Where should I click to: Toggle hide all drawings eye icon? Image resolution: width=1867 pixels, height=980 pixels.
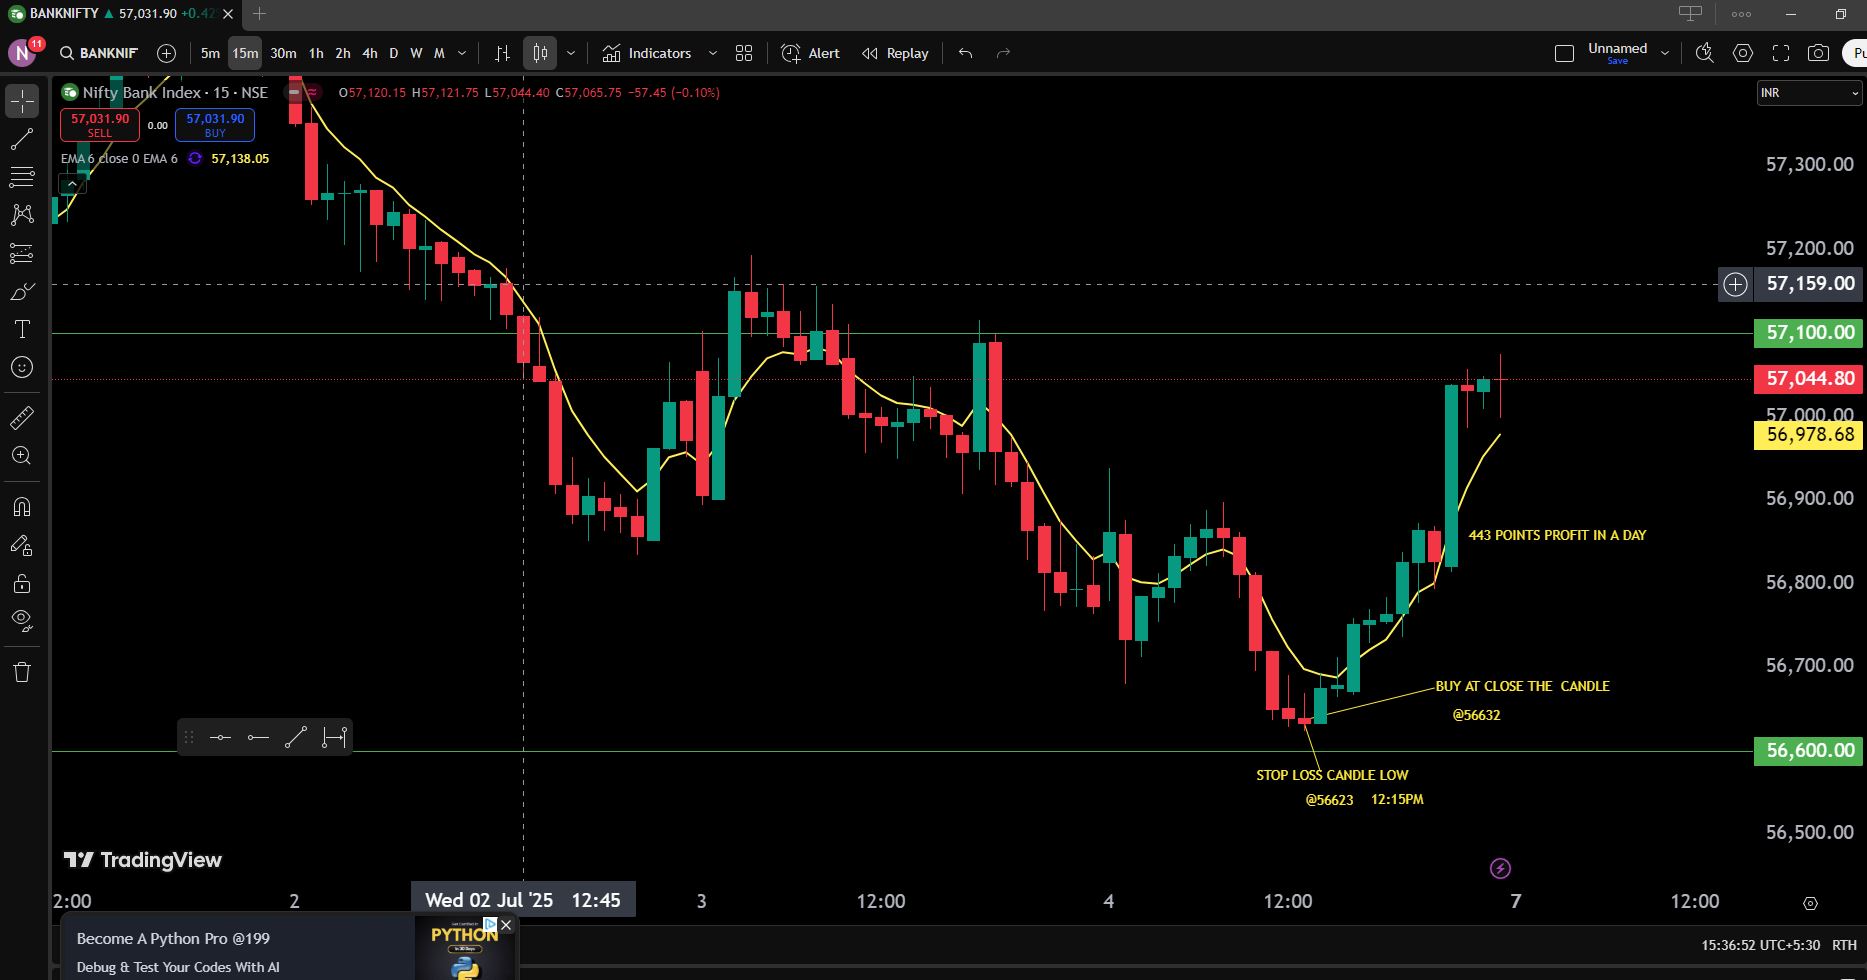22,620
